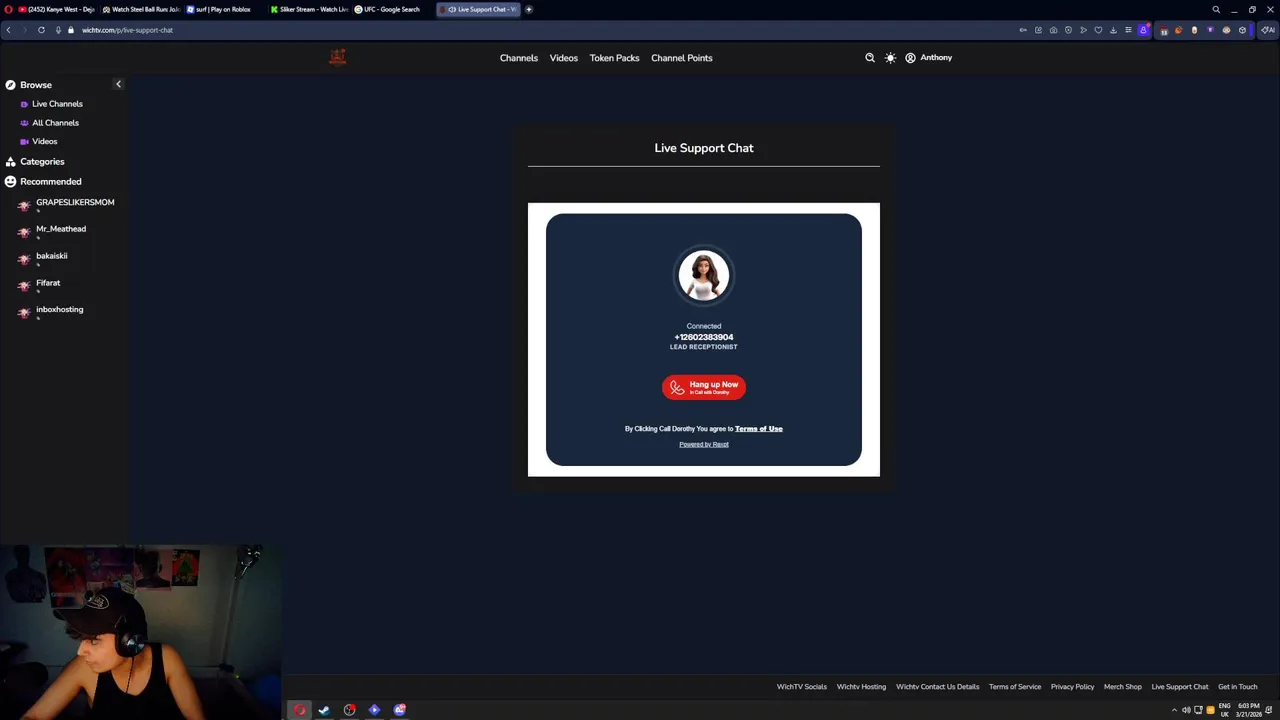Open Privacy Policy footer link

click(x=1072, y=687)
